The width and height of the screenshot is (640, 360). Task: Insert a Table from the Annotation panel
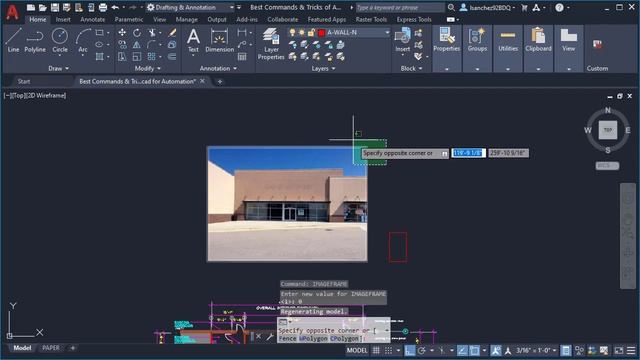(242, 57)
